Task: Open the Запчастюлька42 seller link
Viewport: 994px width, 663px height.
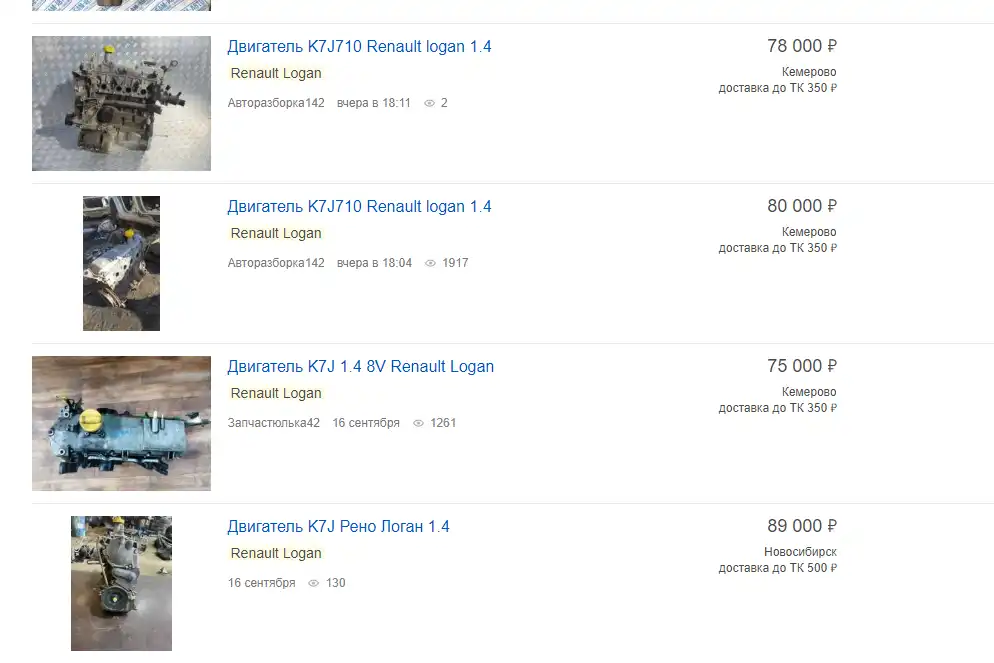Action: point(274,423)
